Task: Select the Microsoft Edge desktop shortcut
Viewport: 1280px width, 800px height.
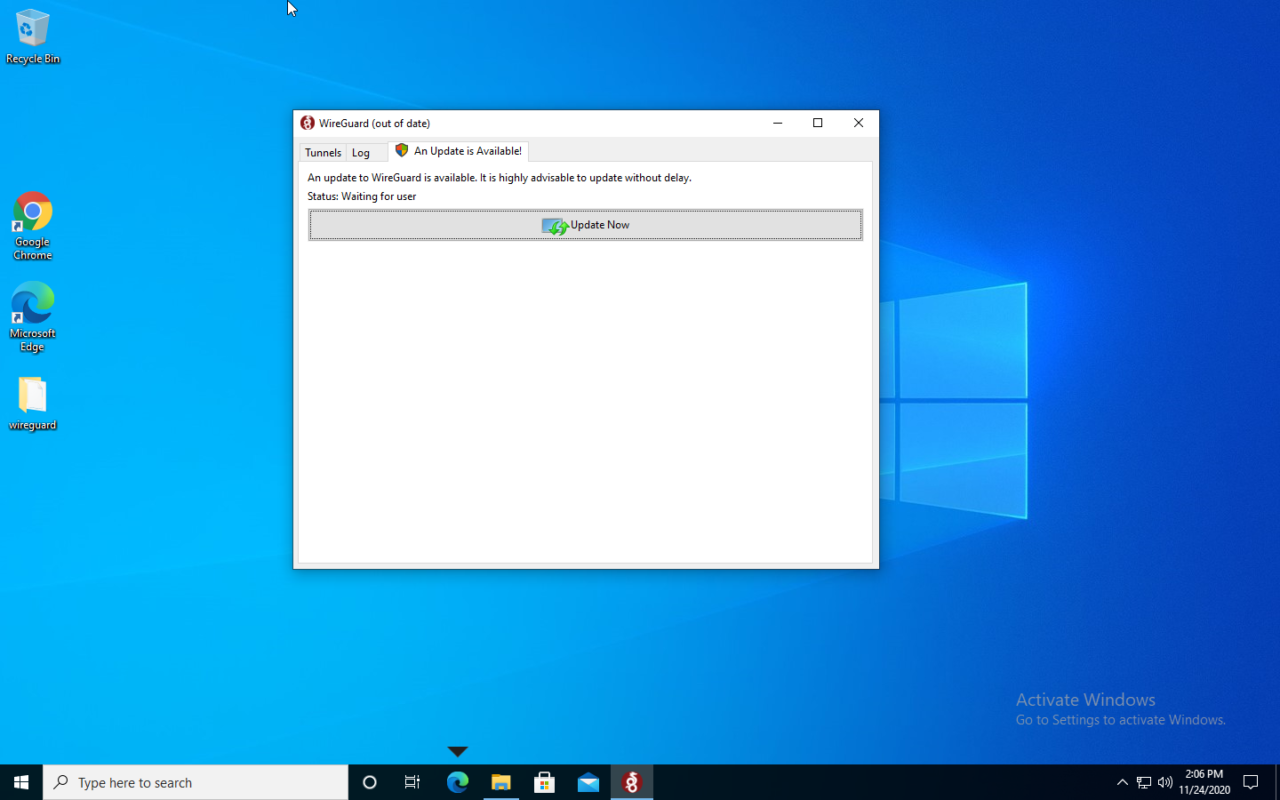Action: pyautogui.click(x=32, y=317)
